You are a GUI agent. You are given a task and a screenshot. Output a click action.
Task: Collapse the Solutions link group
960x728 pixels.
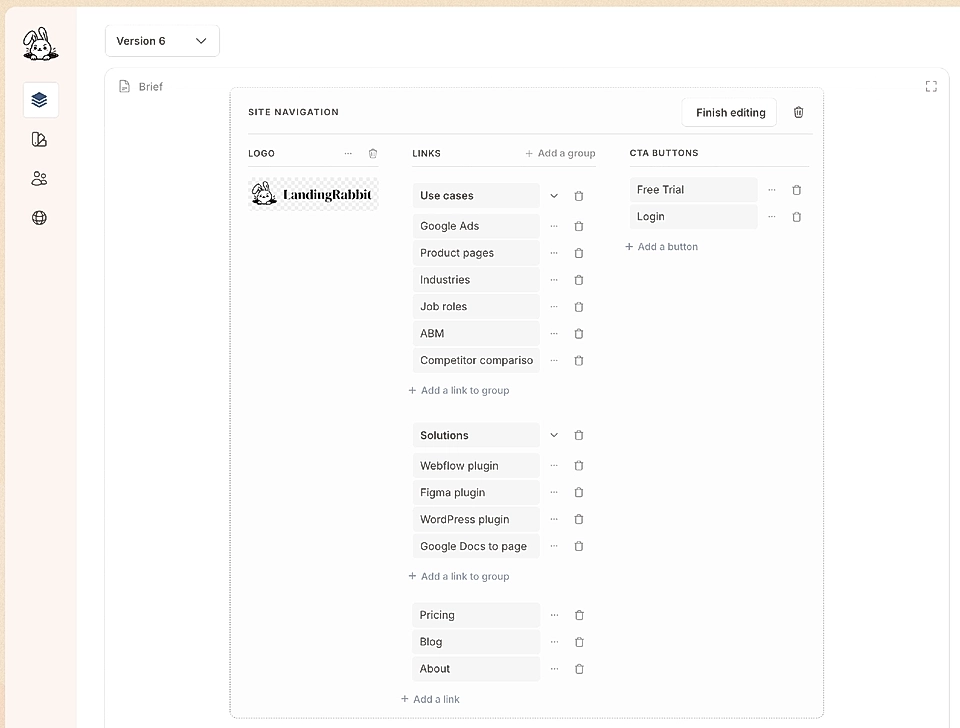(x=554, y=435)
